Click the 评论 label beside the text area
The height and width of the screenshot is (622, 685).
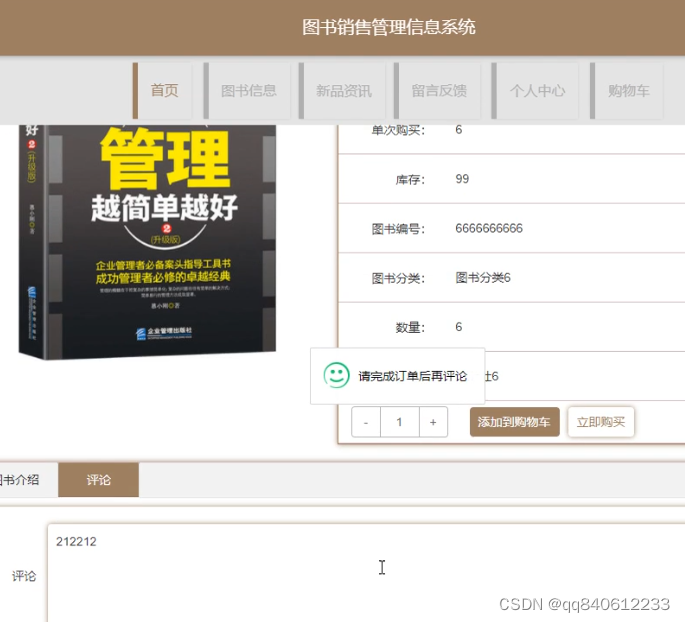(24, 576)
